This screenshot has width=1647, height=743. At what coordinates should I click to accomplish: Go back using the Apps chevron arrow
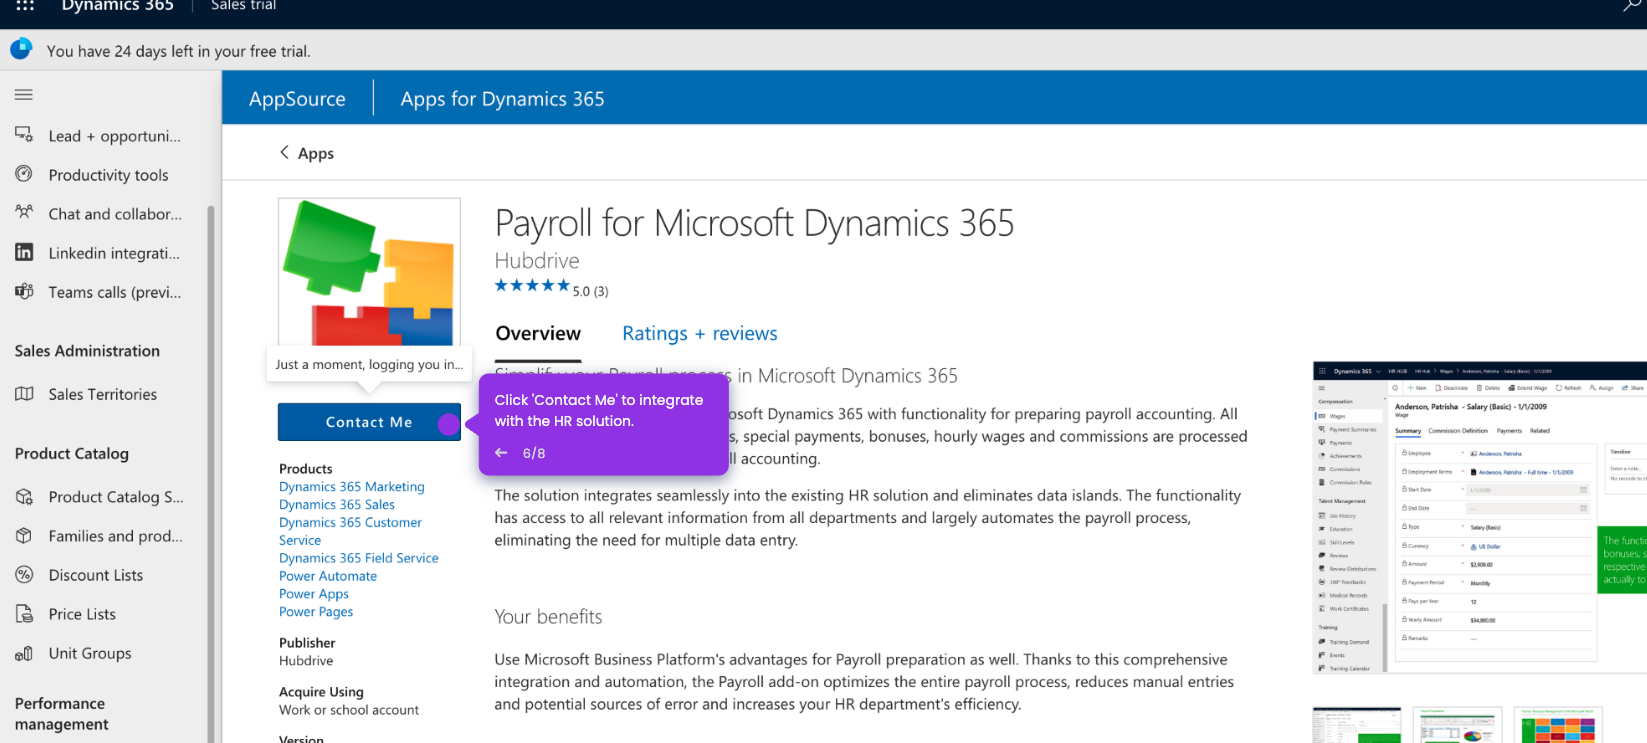click(x=285, y=152)
